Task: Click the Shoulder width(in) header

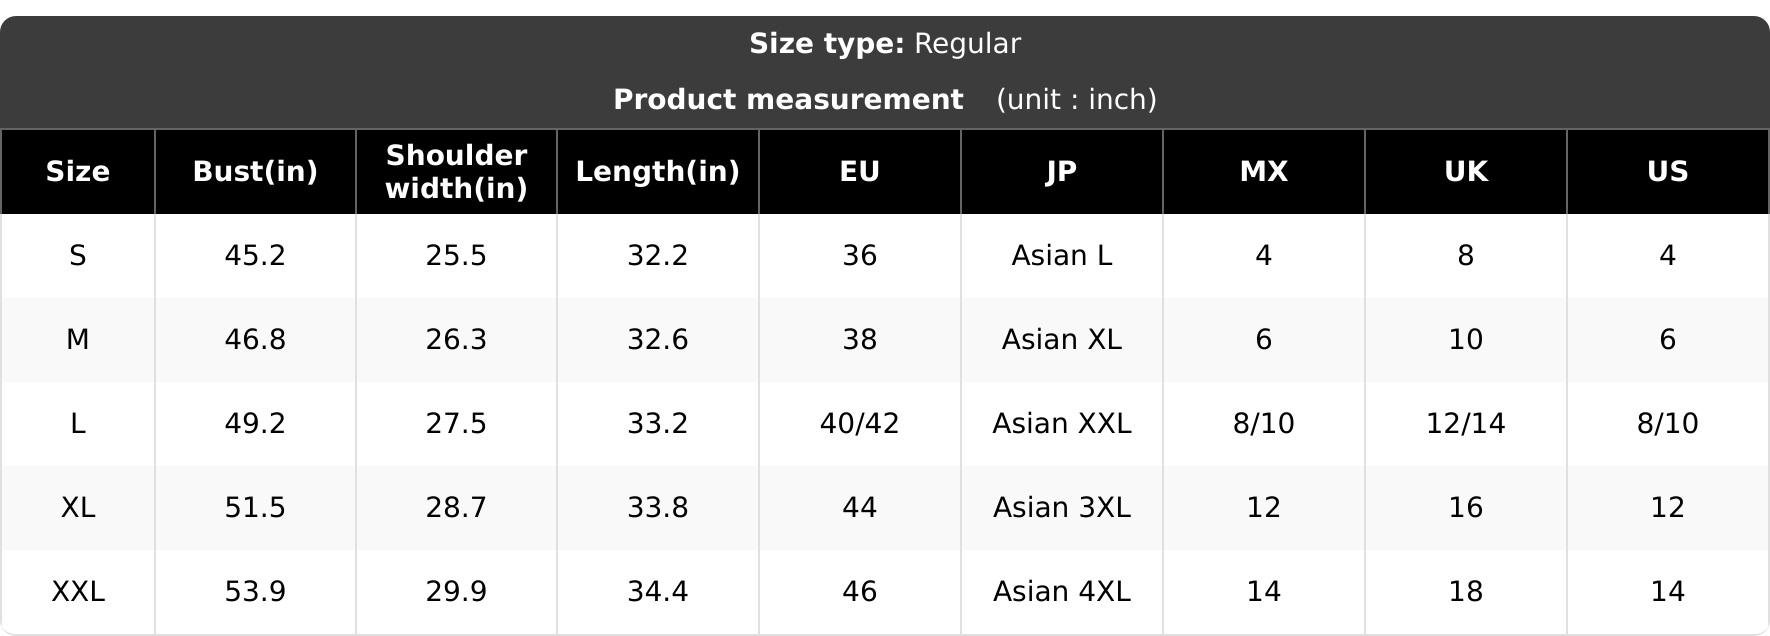Action: coord(456,172)
